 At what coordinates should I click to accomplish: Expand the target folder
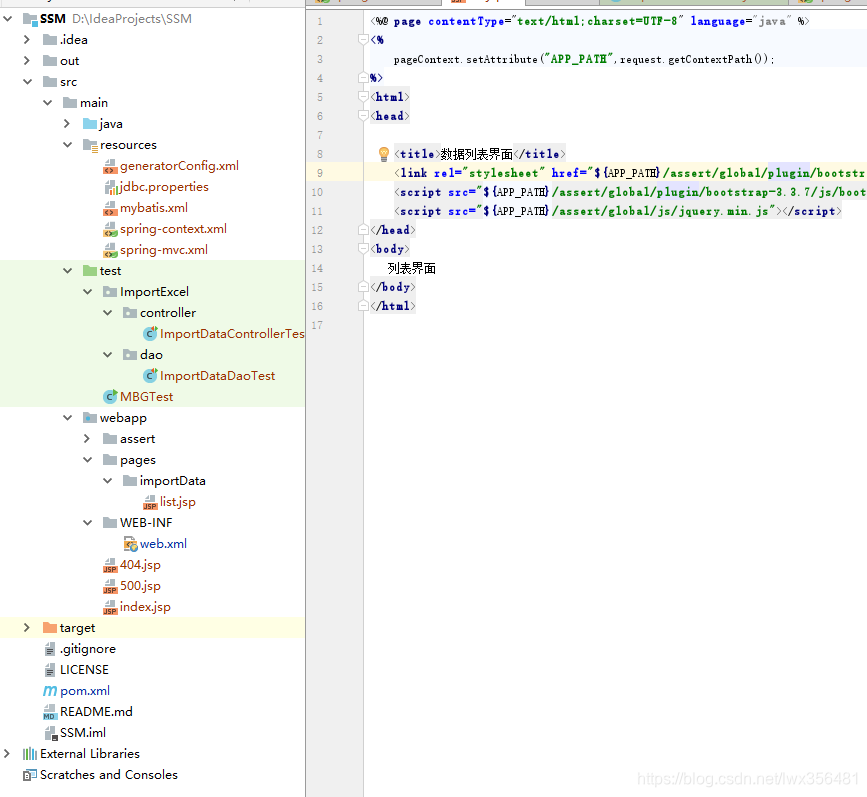click(27, 628)
